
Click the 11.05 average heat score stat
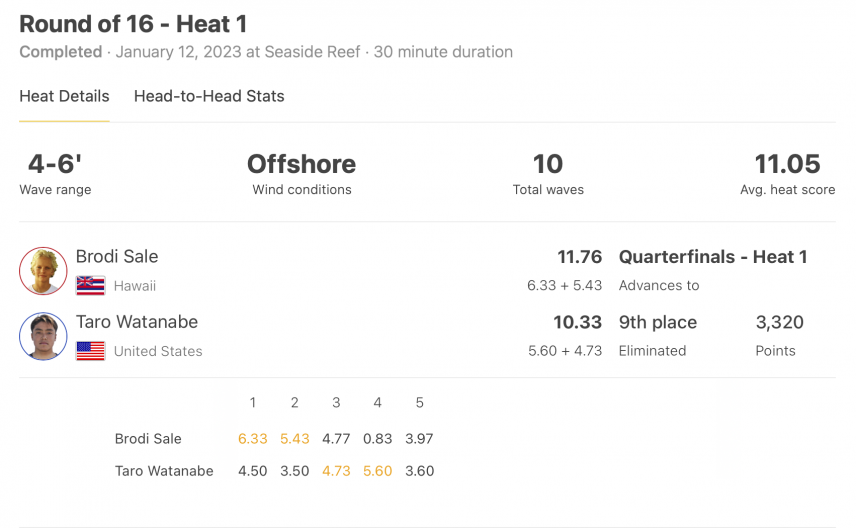click(x=787, y=164)
